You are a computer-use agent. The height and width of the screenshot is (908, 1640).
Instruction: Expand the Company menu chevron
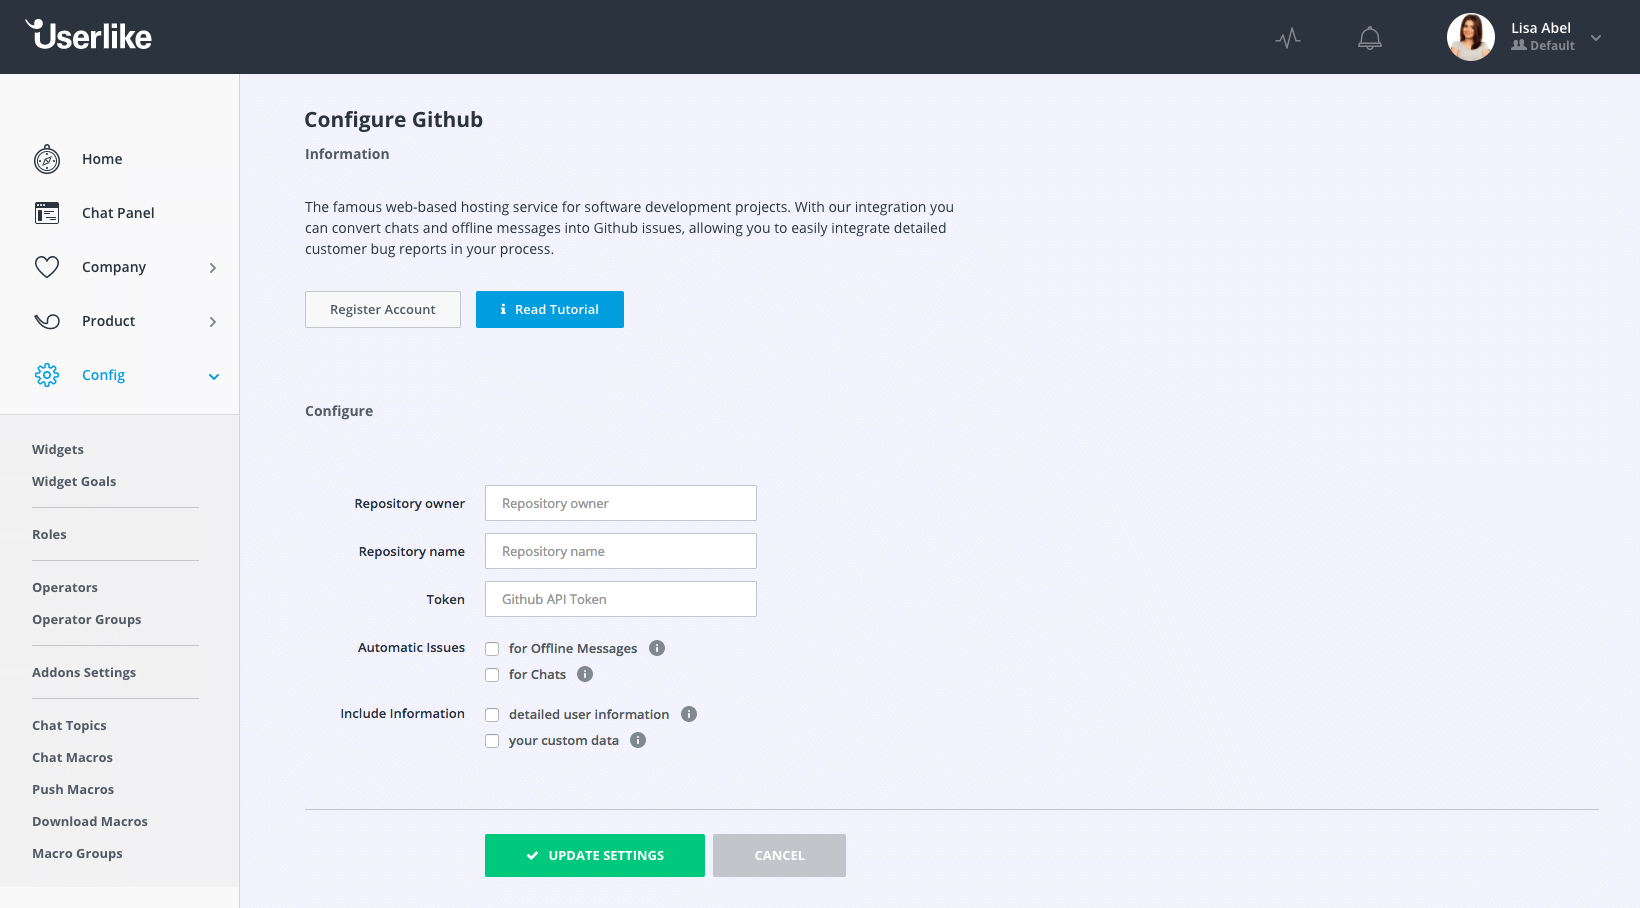pos(213,268)
